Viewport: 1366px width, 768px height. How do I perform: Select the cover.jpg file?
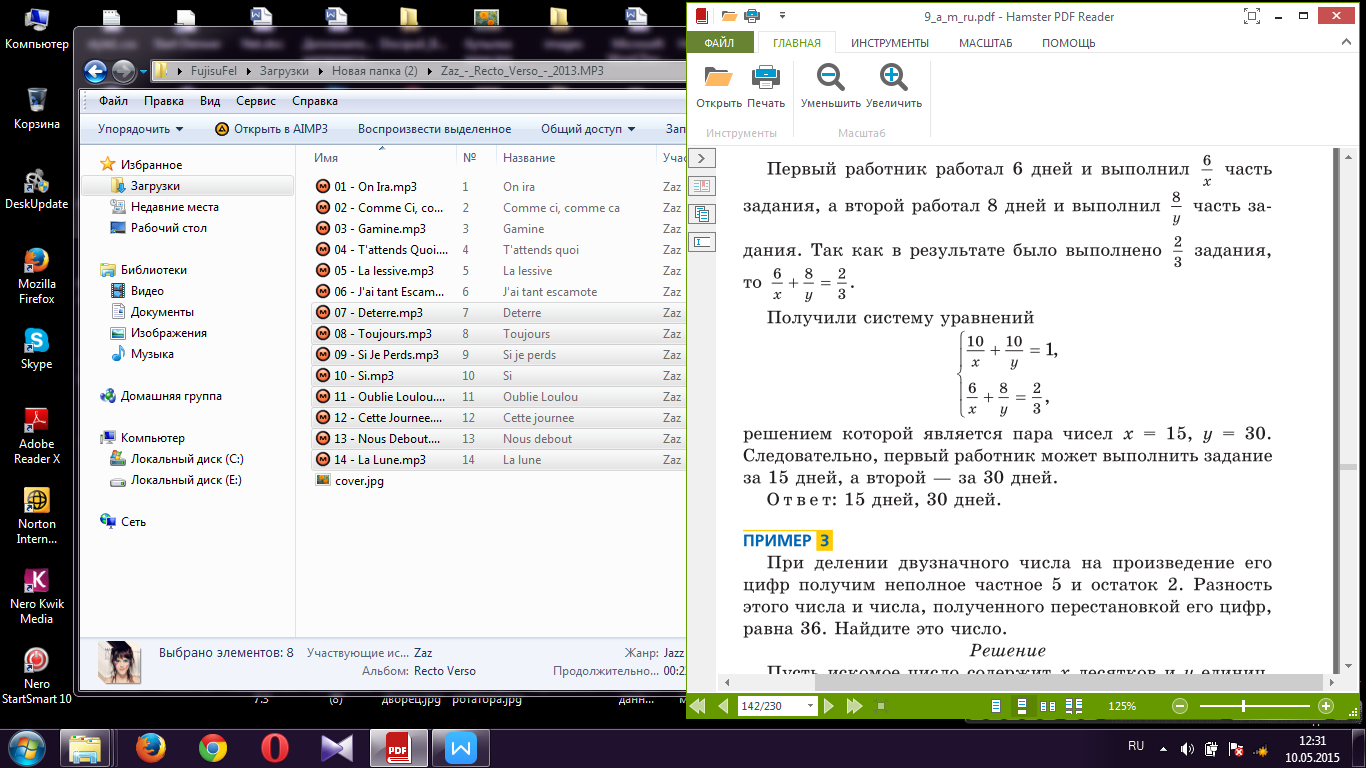[360, 481]
